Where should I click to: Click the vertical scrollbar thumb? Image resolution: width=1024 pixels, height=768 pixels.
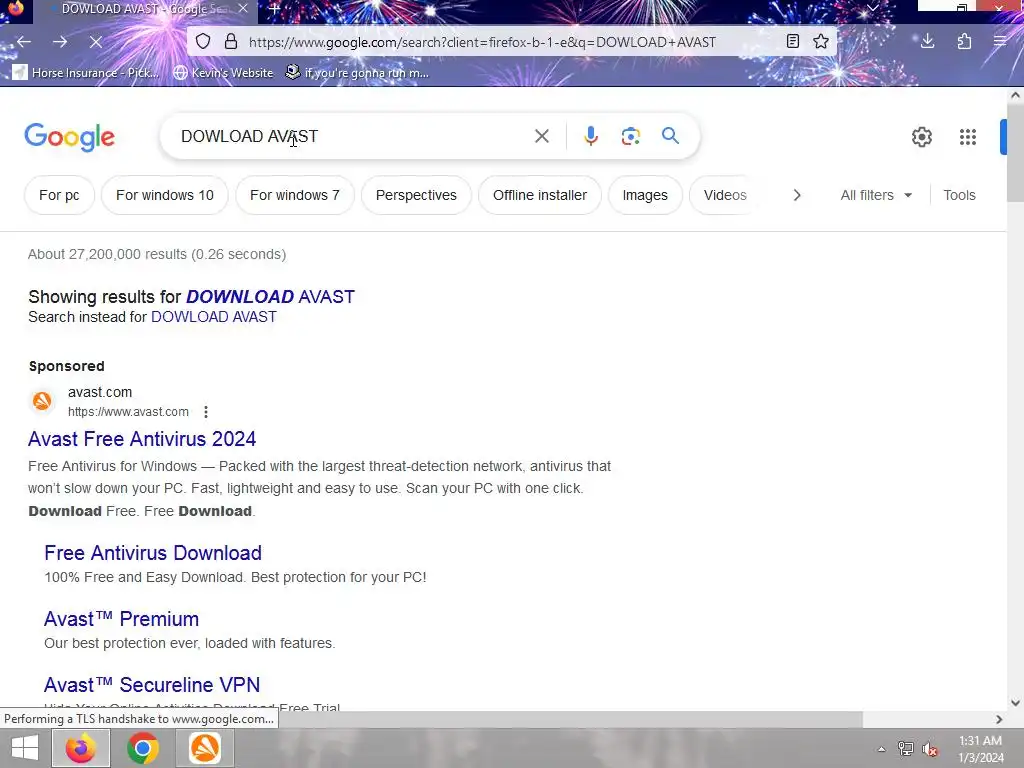(x=1015, y=153)
